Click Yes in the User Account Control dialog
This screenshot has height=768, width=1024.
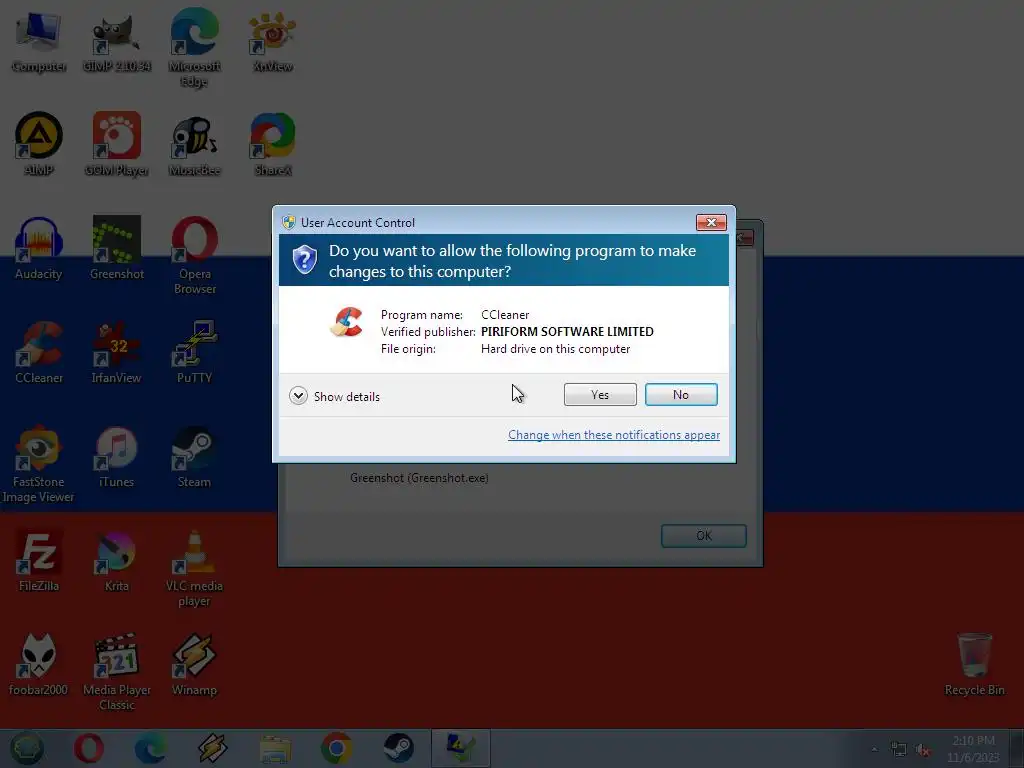point(600,394)
